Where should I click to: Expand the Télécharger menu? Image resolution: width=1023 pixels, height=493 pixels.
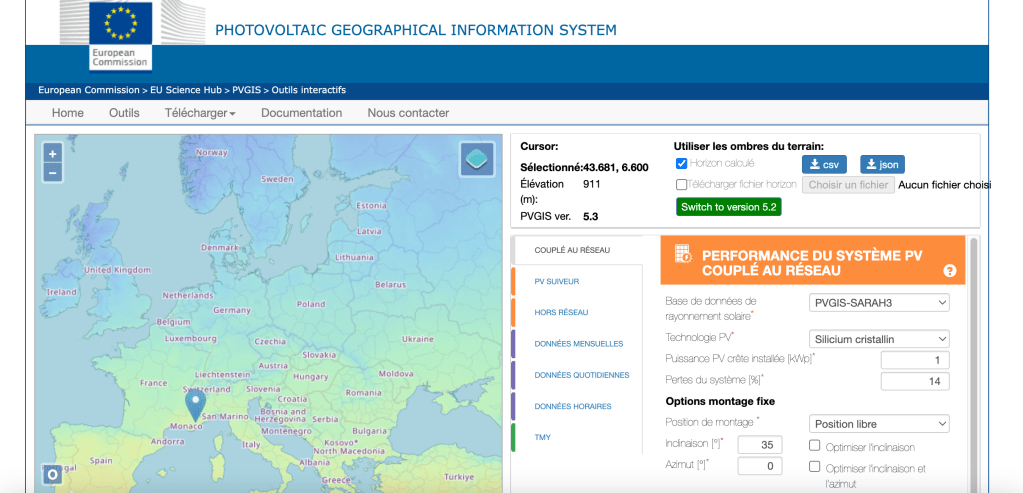point(200,113)
